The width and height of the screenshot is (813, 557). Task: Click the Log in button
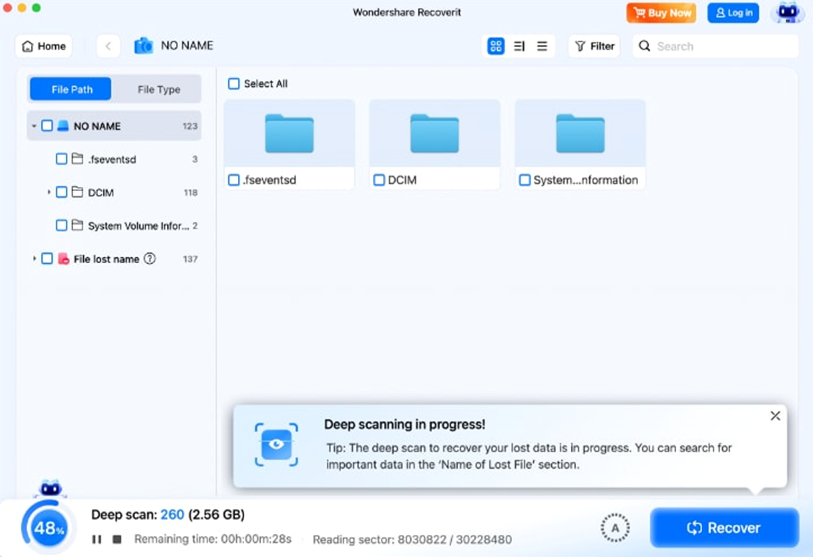tap(733, 13)
